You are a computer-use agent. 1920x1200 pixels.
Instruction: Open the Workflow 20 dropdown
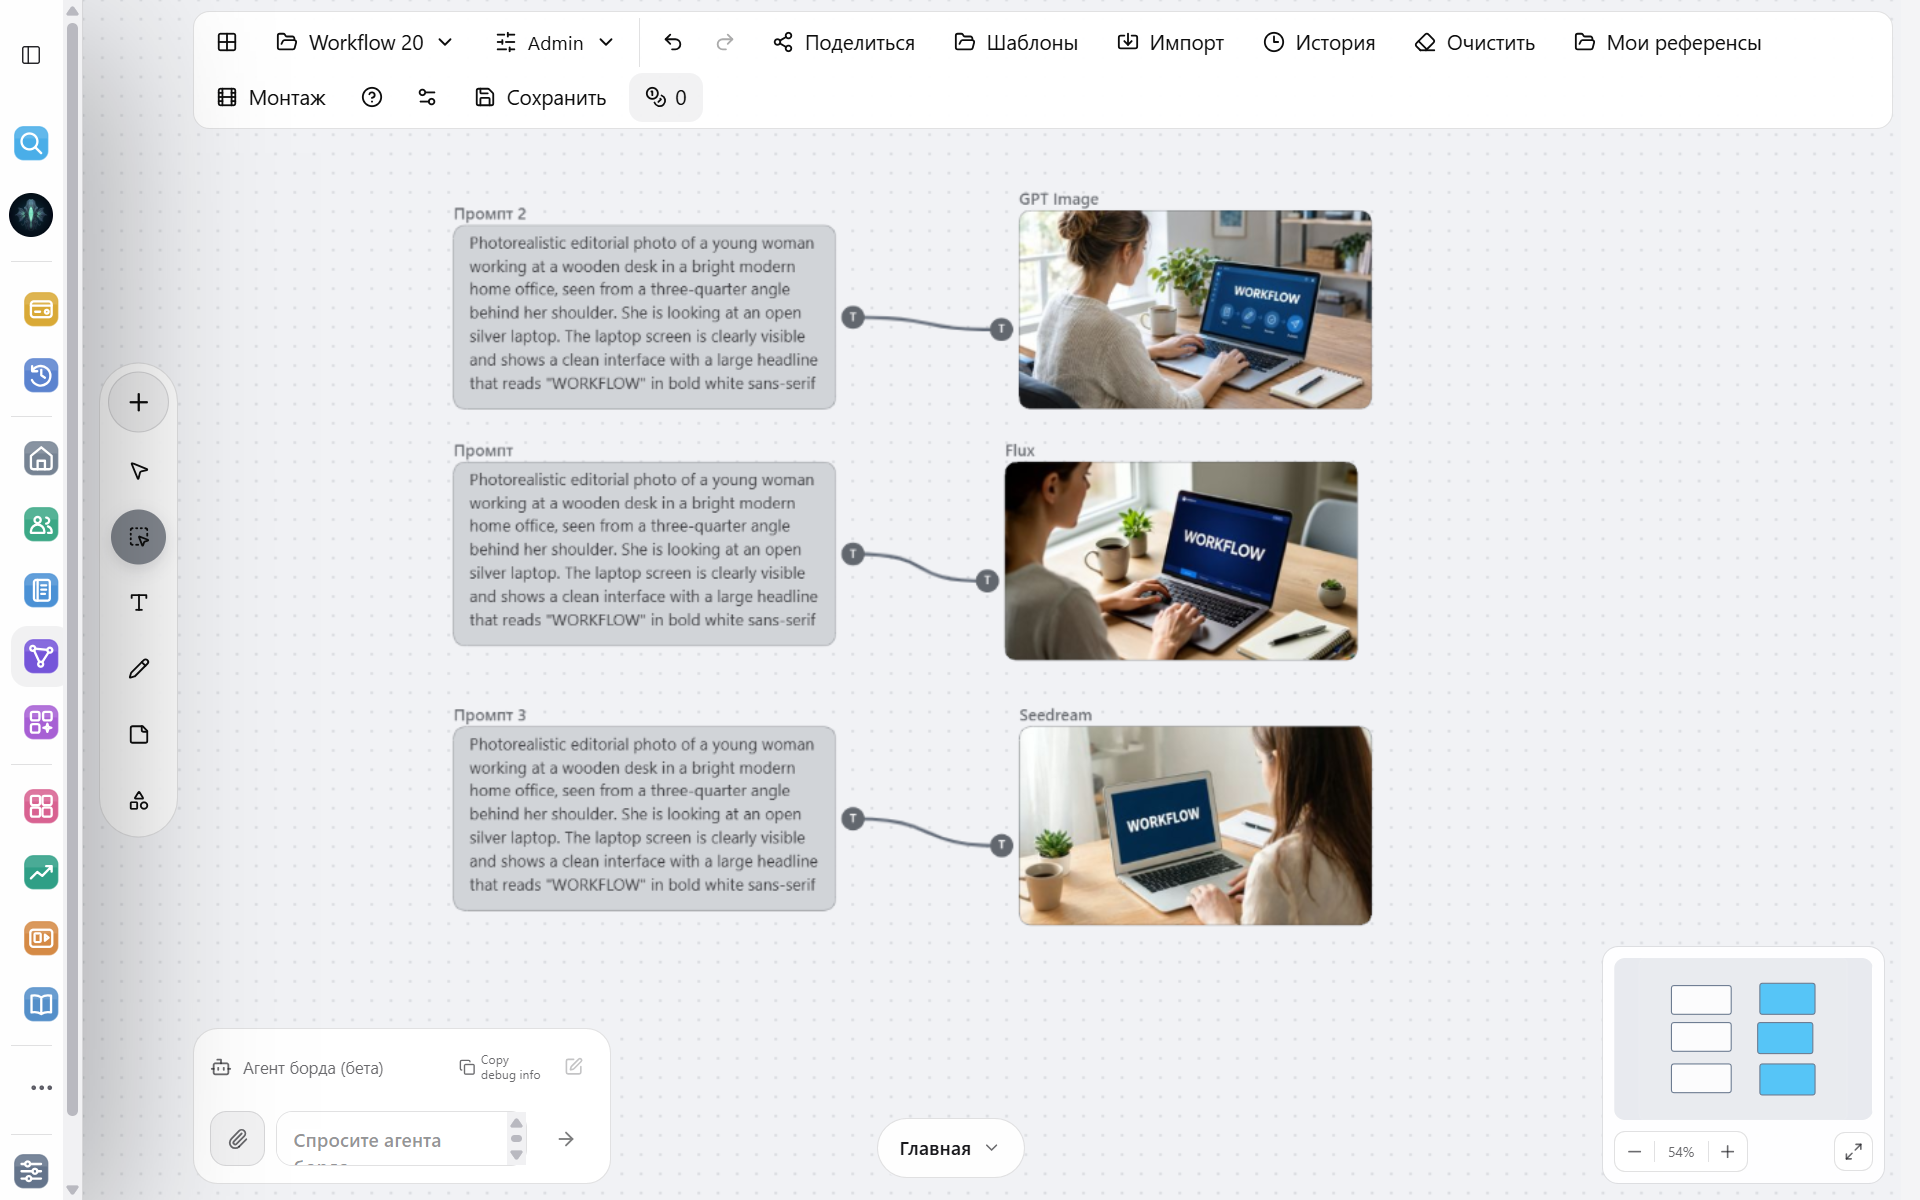pyautogui.click(x=365, y=42)
